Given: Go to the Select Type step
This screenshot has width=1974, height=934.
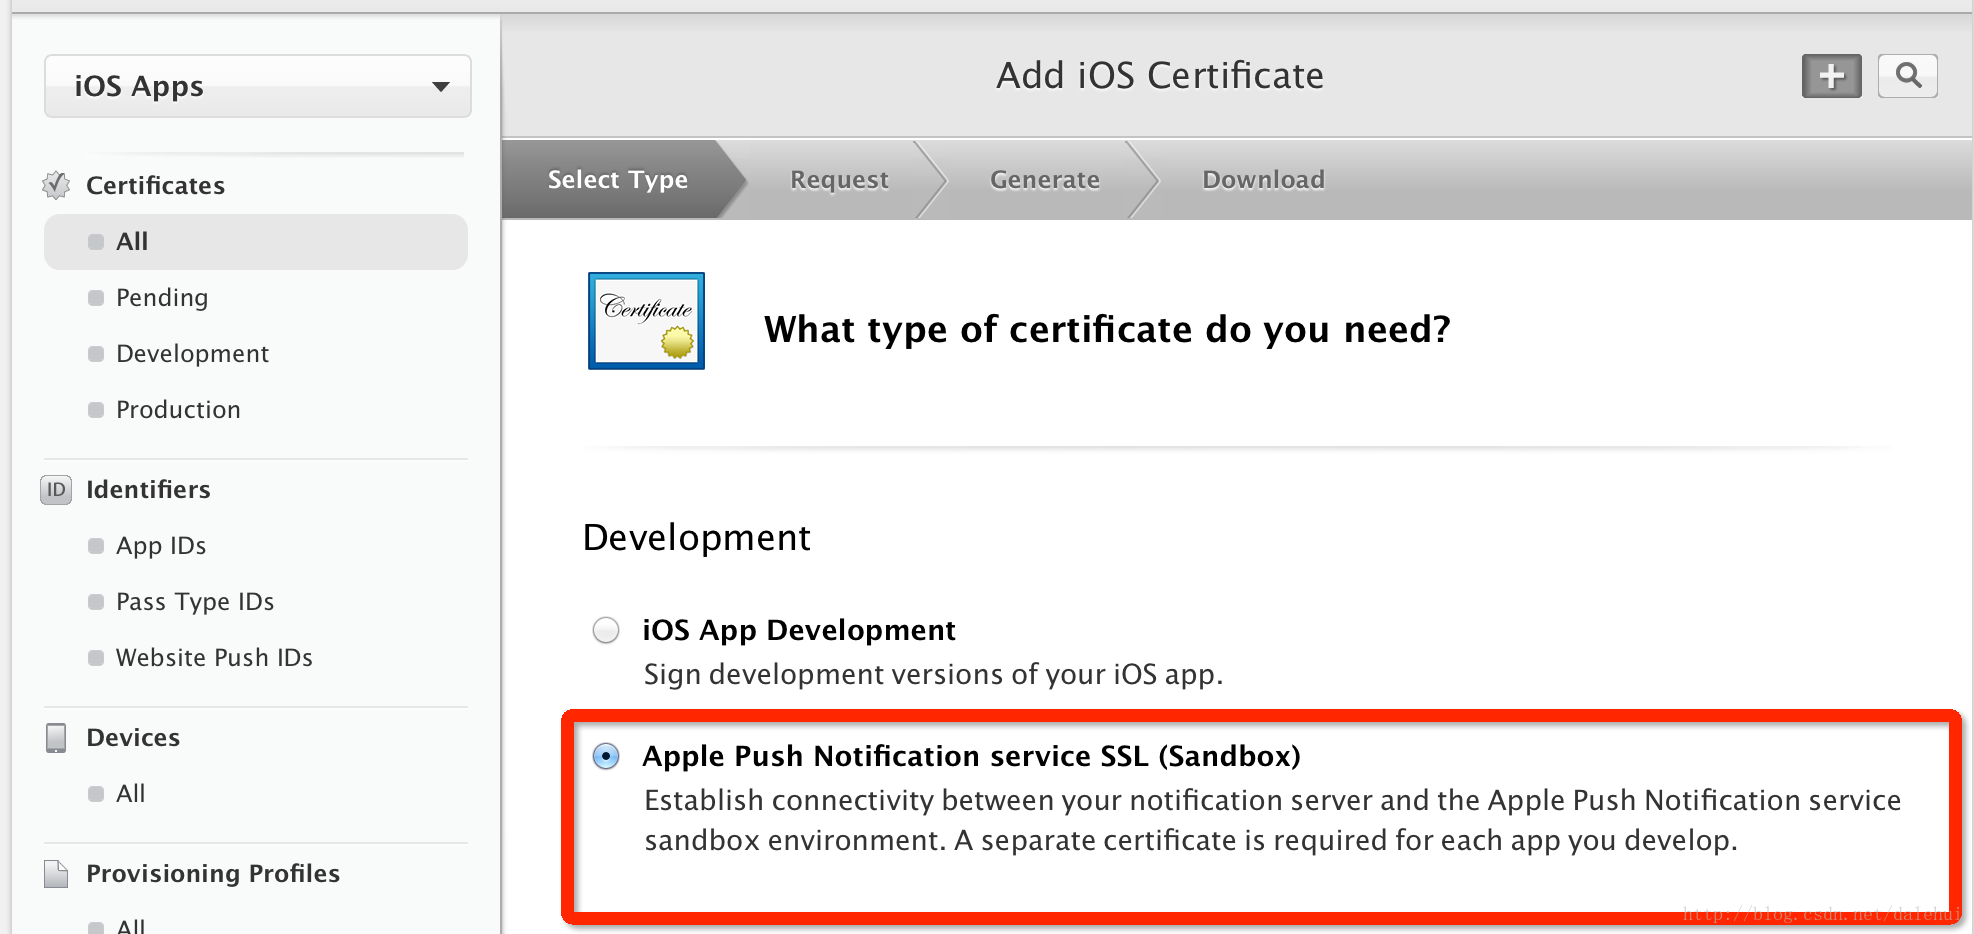Looking at the screenshot, I should pos(617,179).
